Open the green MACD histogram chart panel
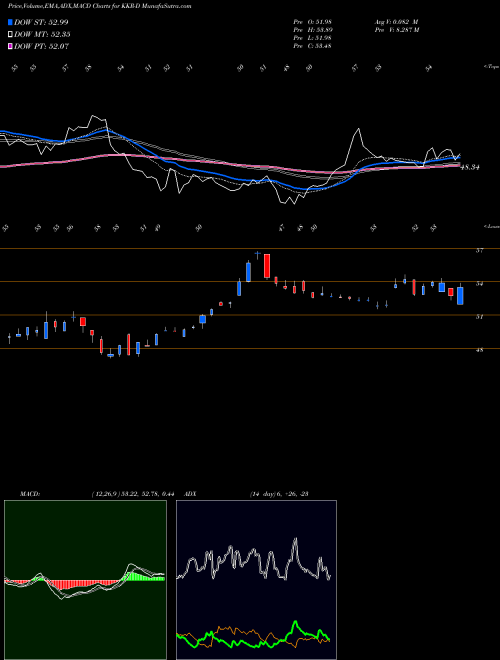This screenshot has height=660, width=500. (85, 580)
